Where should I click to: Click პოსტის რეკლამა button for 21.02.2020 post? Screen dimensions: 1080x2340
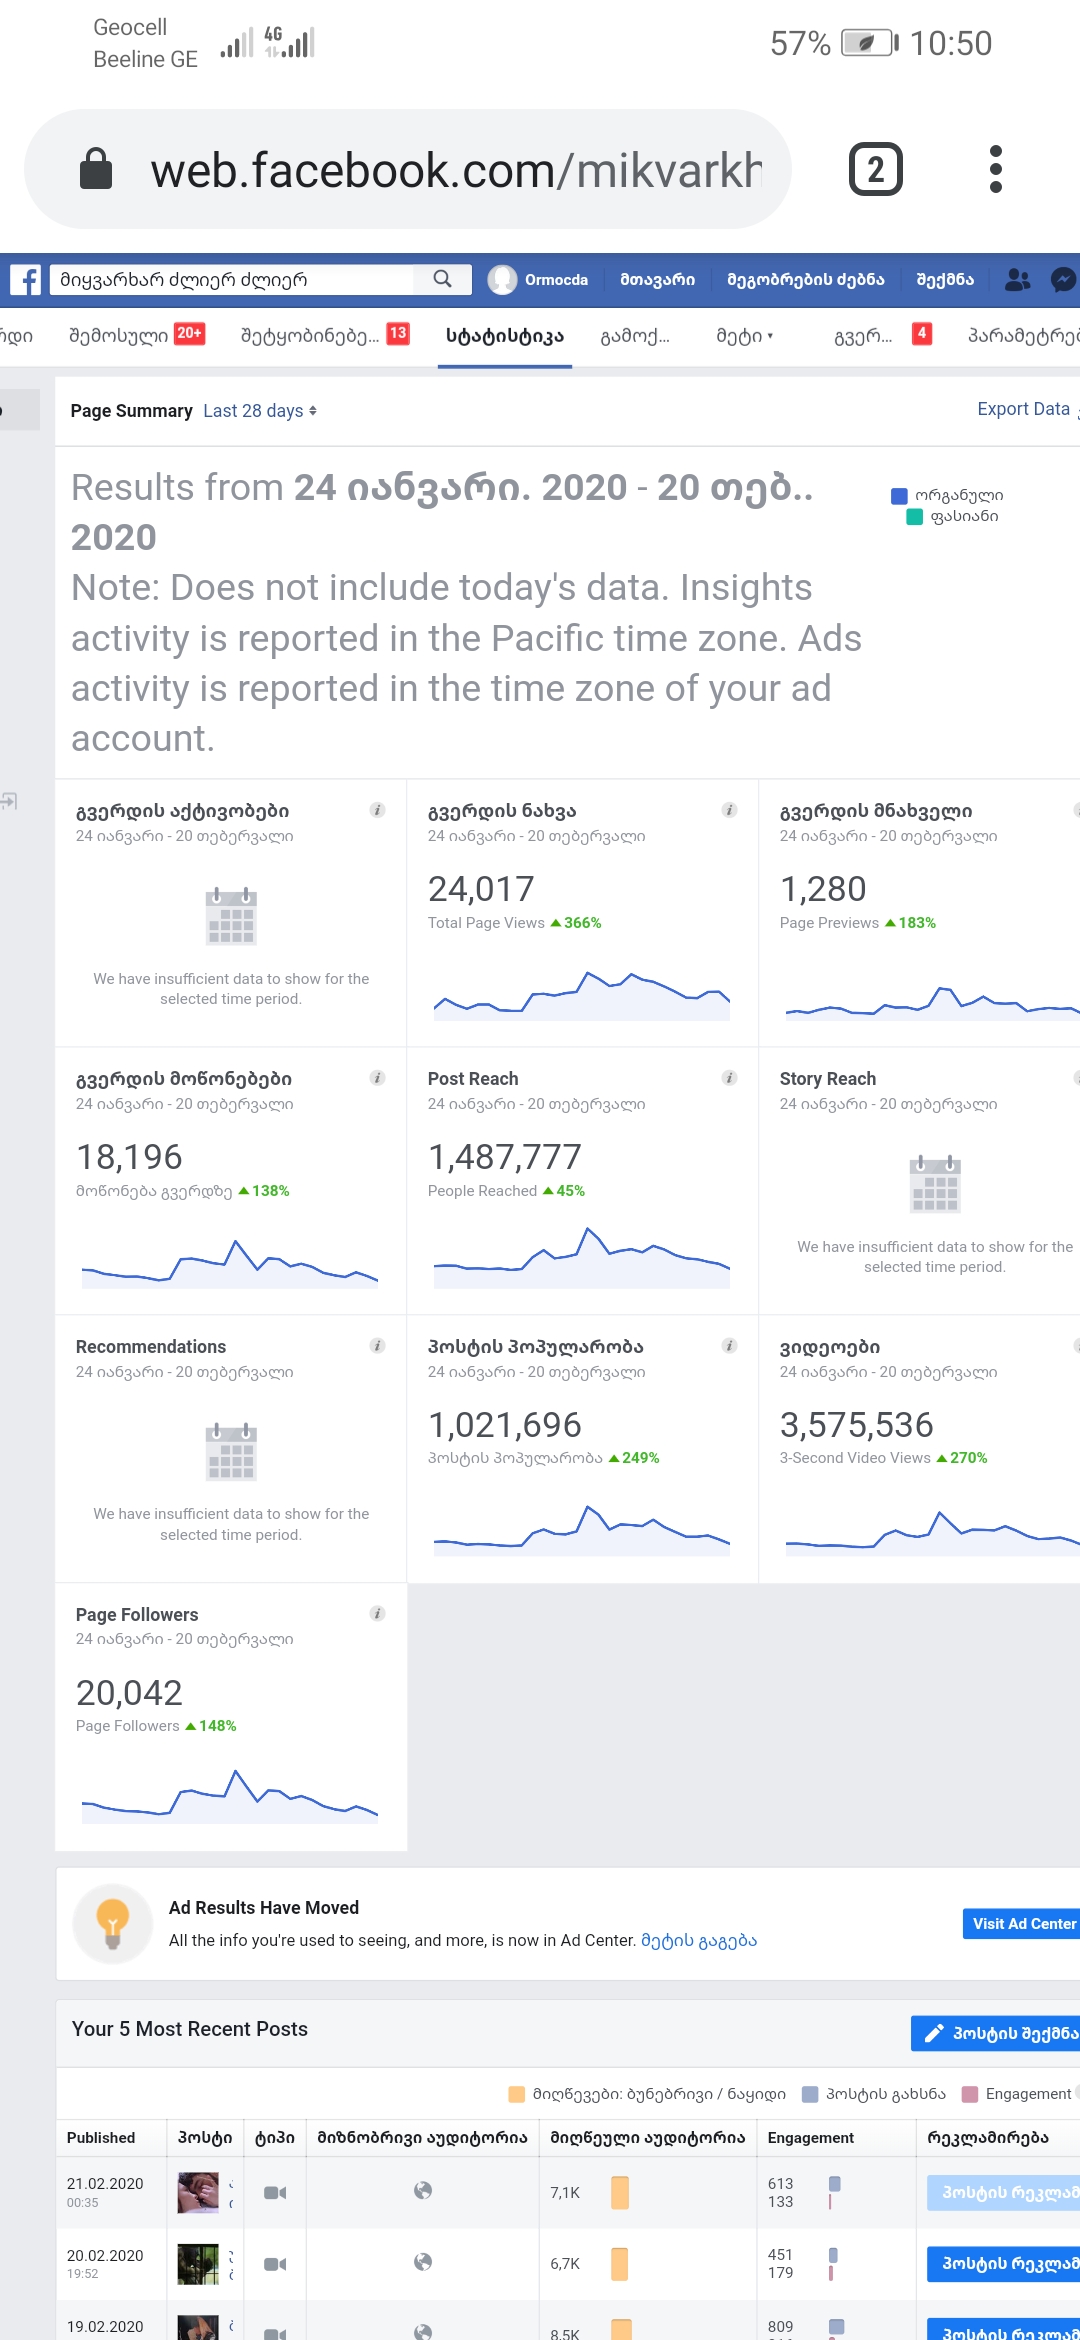point(1004,2192)
